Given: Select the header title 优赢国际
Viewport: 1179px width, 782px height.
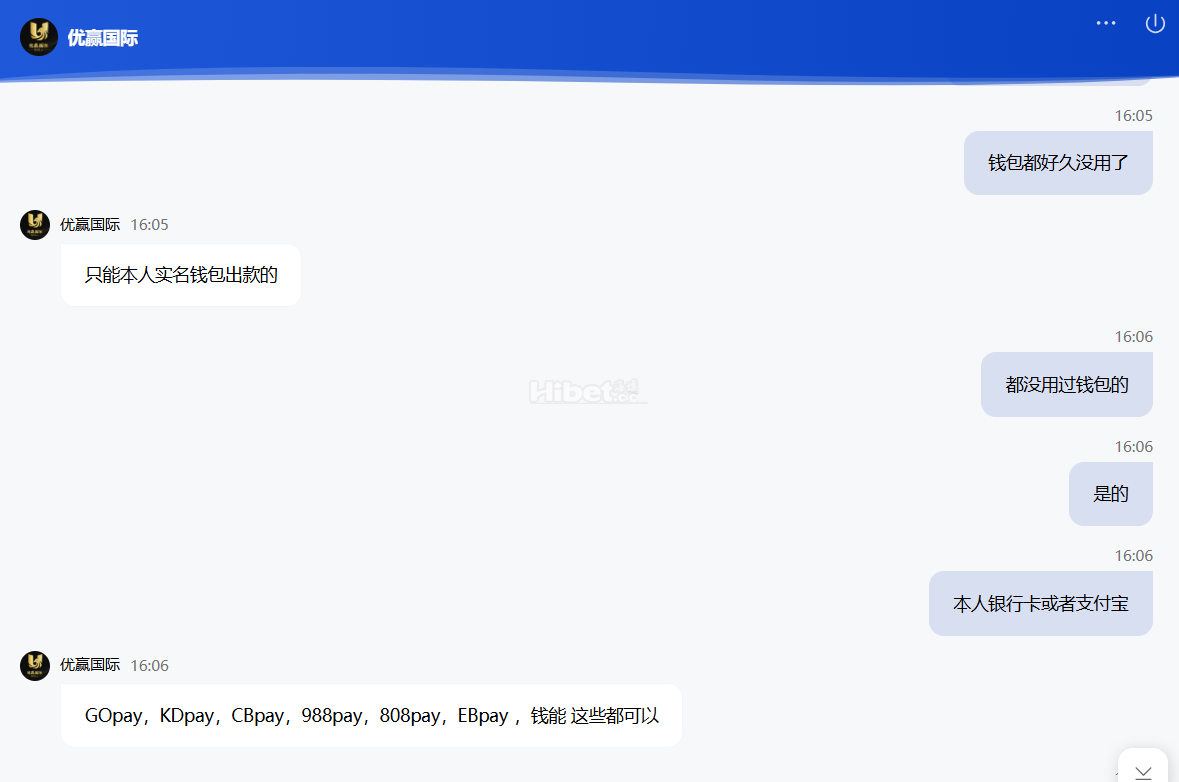Looking at the screenshot, I should click(x=103, y=39).
